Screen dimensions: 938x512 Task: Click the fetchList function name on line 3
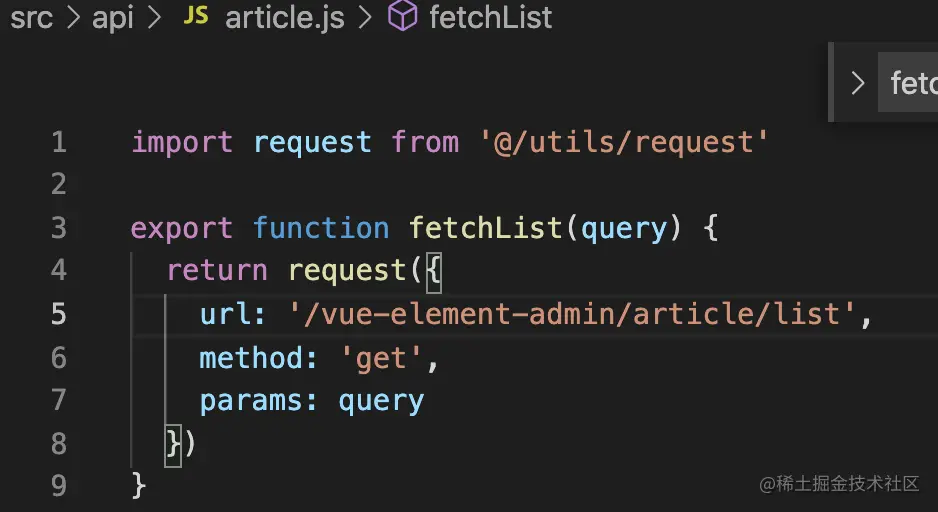(485, 228)
